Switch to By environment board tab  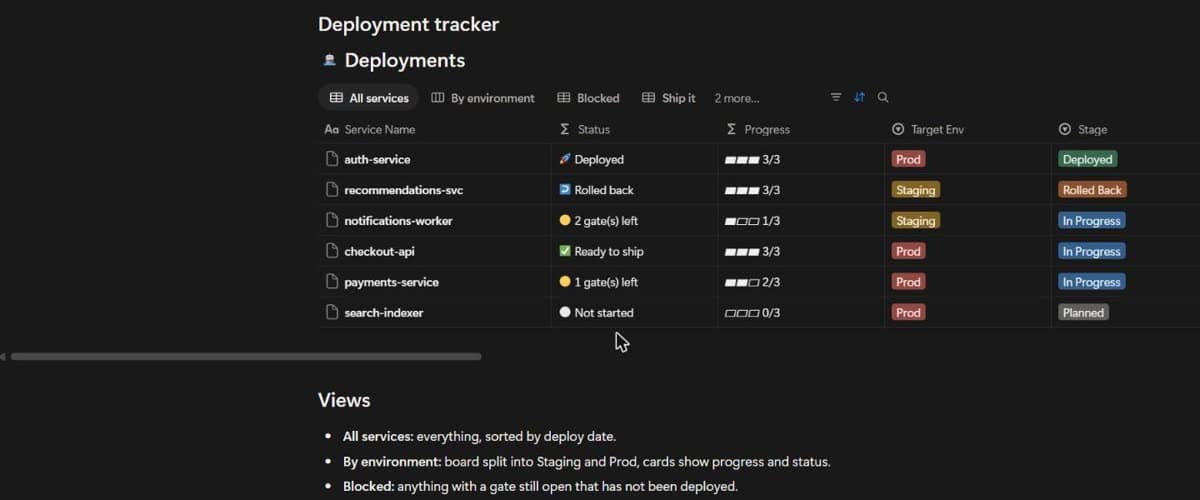click(x=483, y=98)
